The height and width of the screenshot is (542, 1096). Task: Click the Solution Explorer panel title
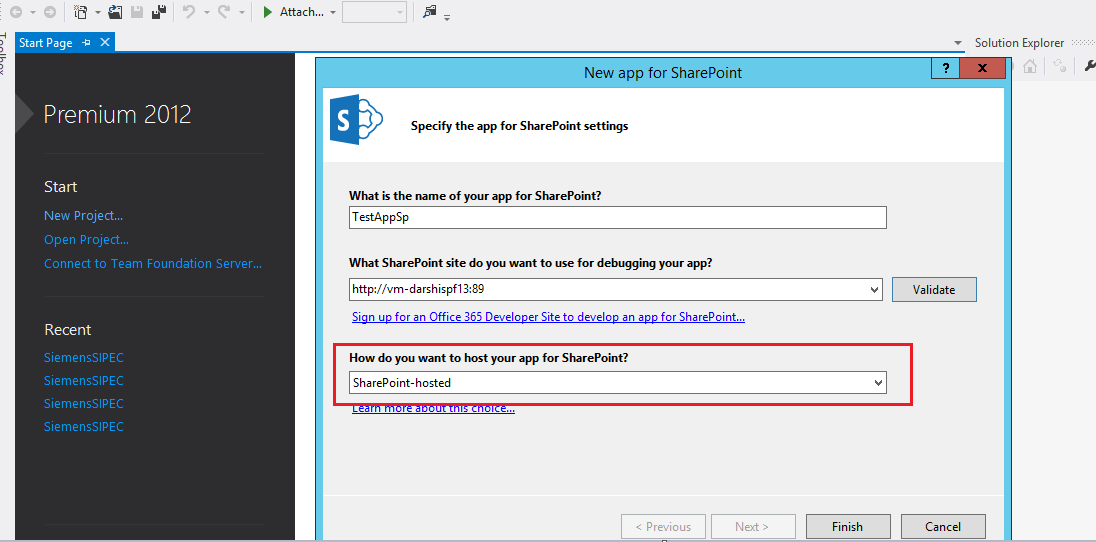[1019, 43]
